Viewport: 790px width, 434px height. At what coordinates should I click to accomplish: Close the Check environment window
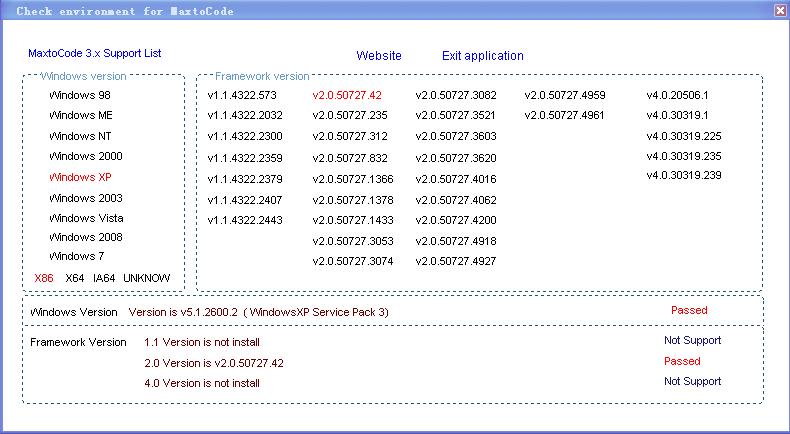tap(780, 11)
